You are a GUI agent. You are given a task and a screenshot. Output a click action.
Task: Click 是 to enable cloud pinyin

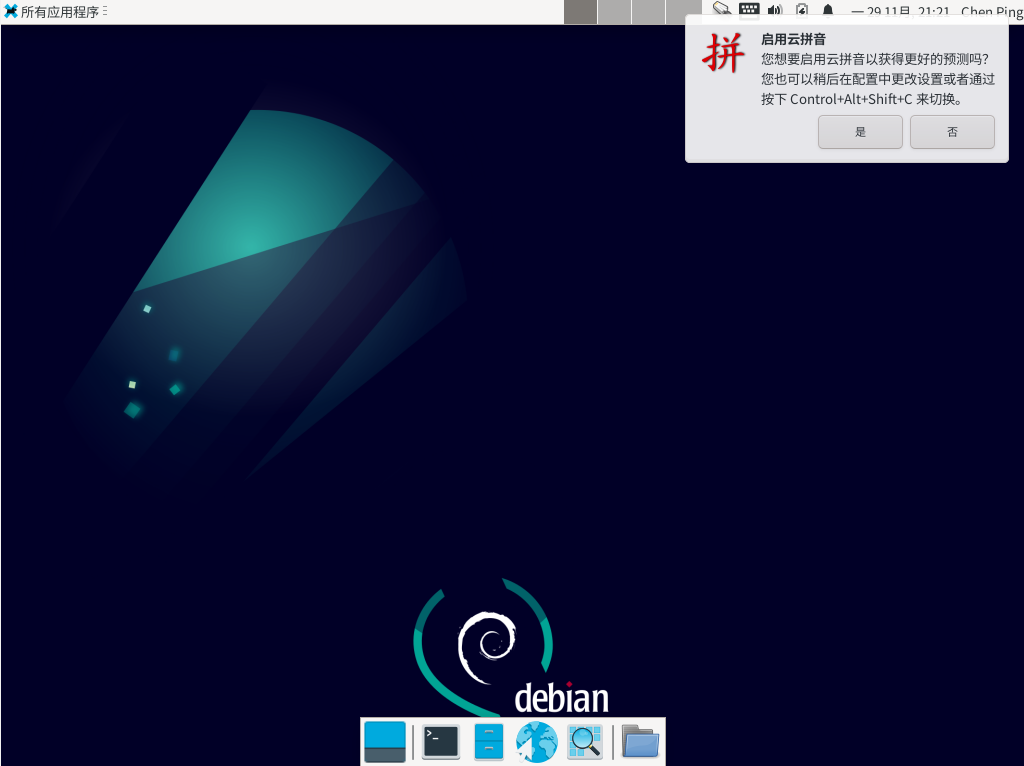click(860, 132)
